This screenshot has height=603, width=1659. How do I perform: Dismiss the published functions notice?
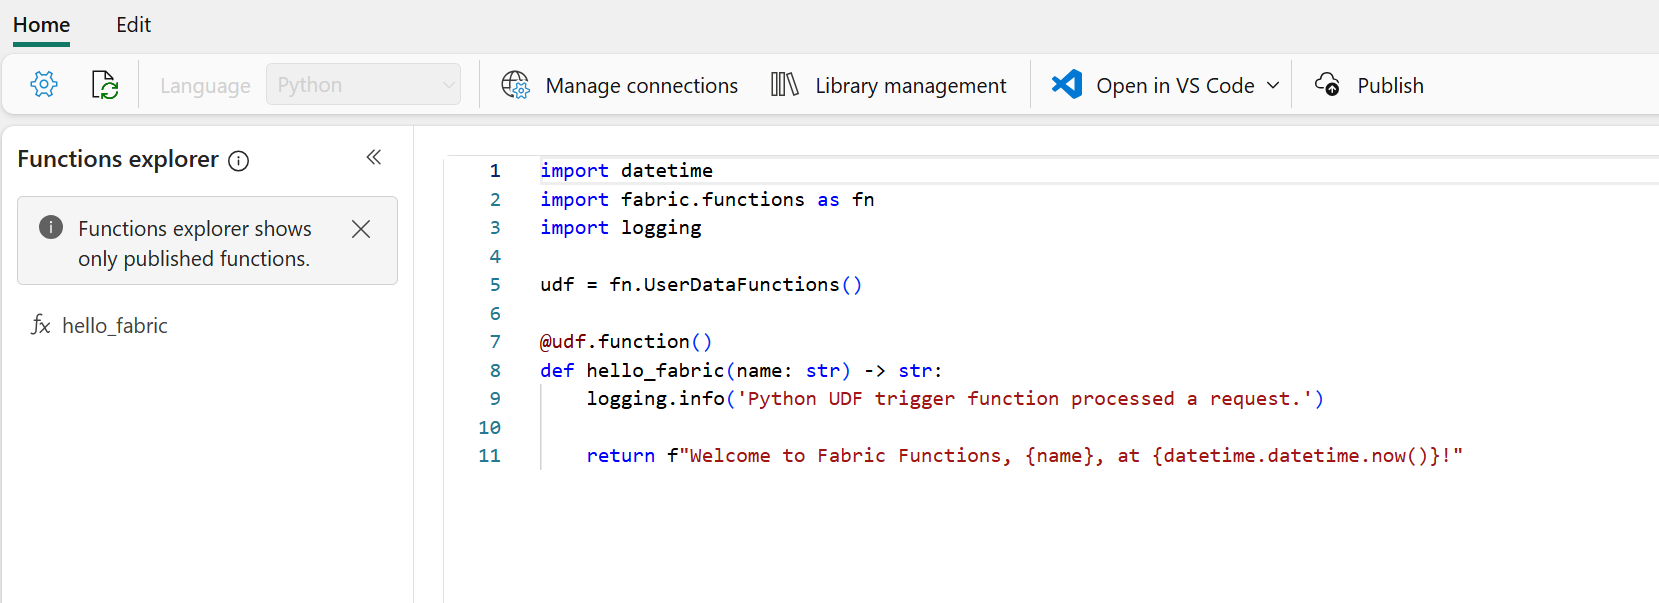(x=361, y=229)
